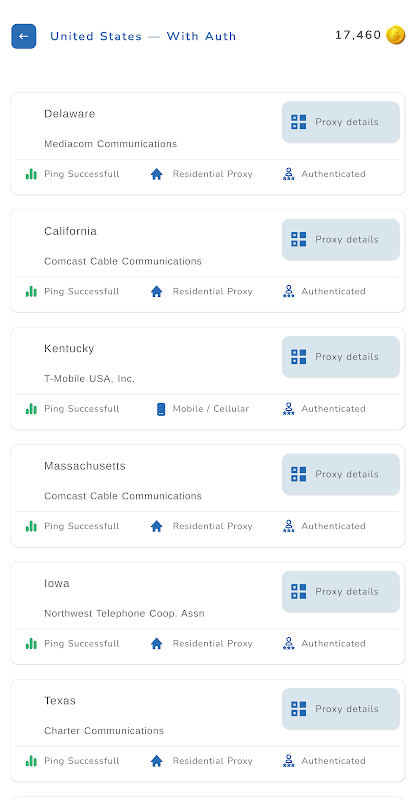416x800 pixels.
Task: Open Proxy details for Texas
Action: pos(340,709)
